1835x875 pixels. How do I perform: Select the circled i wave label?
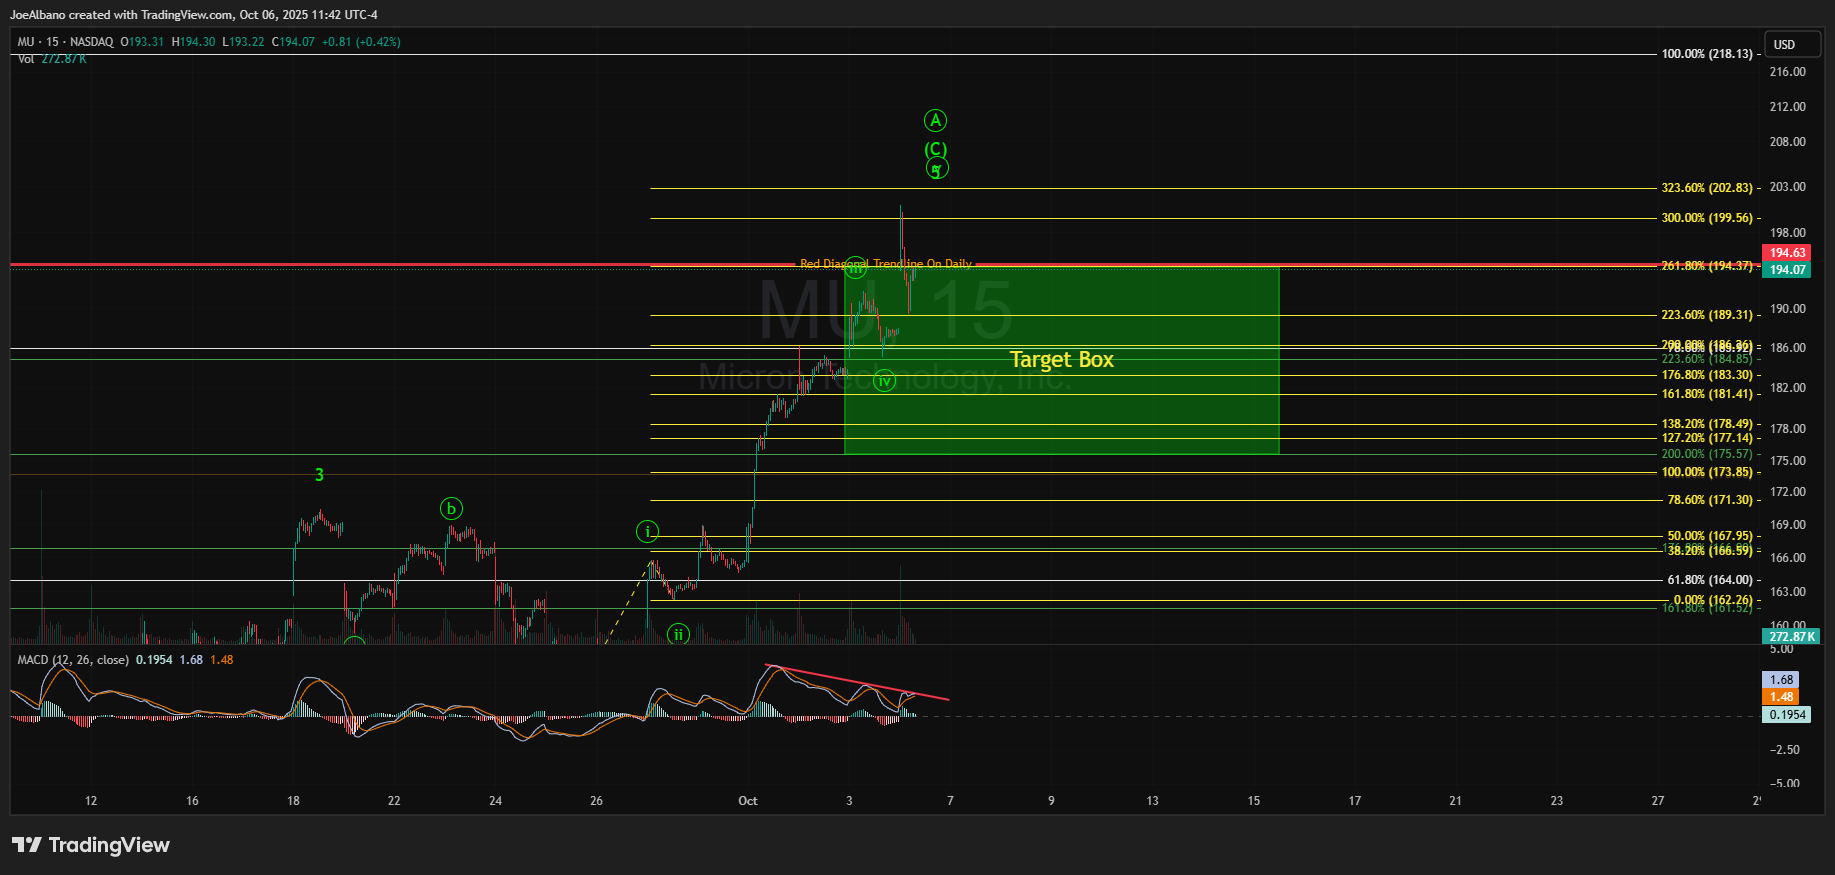pos(647,532)
